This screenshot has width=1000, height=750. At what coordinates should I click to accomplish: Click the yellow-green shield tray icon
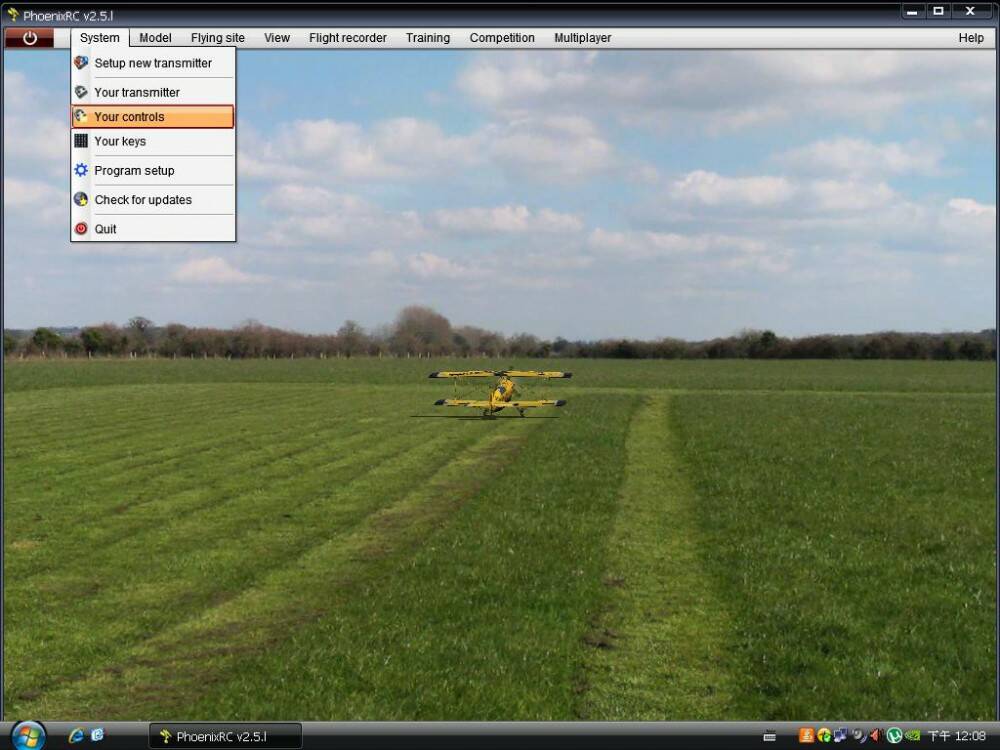(x=824, y=735)
